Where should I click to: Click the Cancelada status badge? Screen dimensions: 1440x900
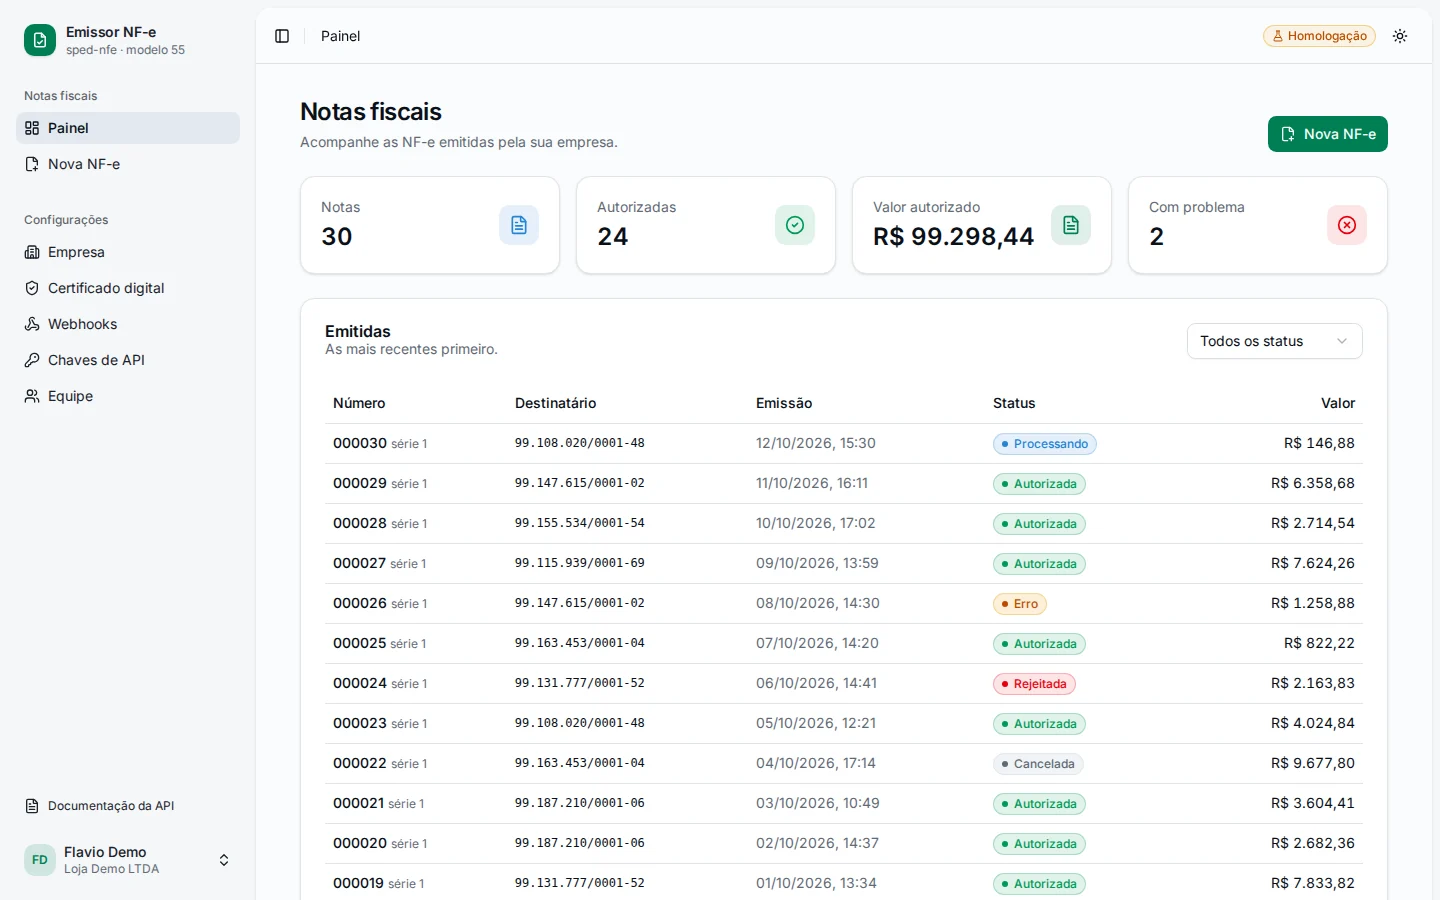[x=1038, y=764]
